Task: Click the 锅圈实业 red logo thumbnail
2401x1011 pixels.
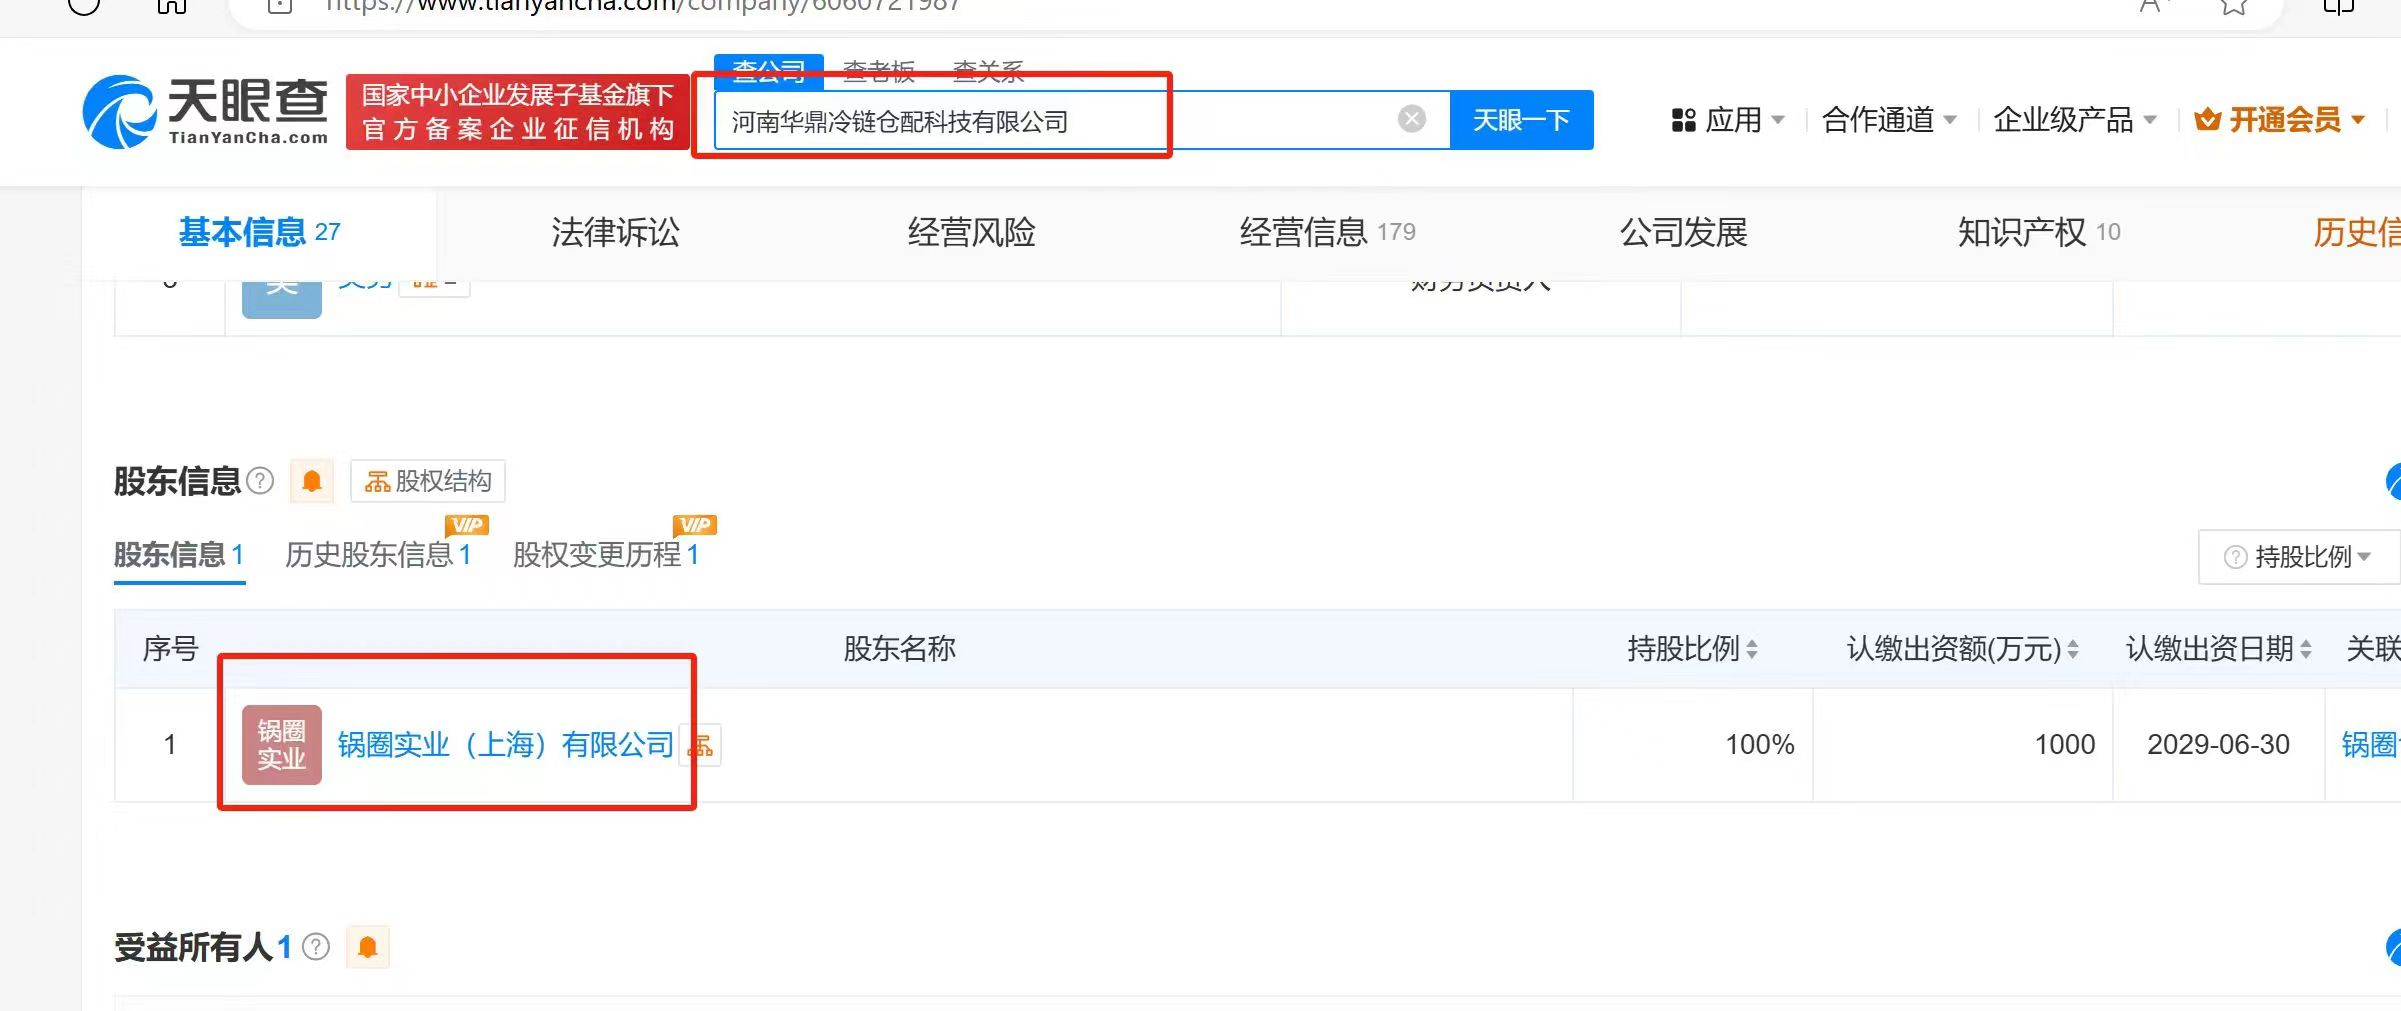Action: (x=282, y=745)
